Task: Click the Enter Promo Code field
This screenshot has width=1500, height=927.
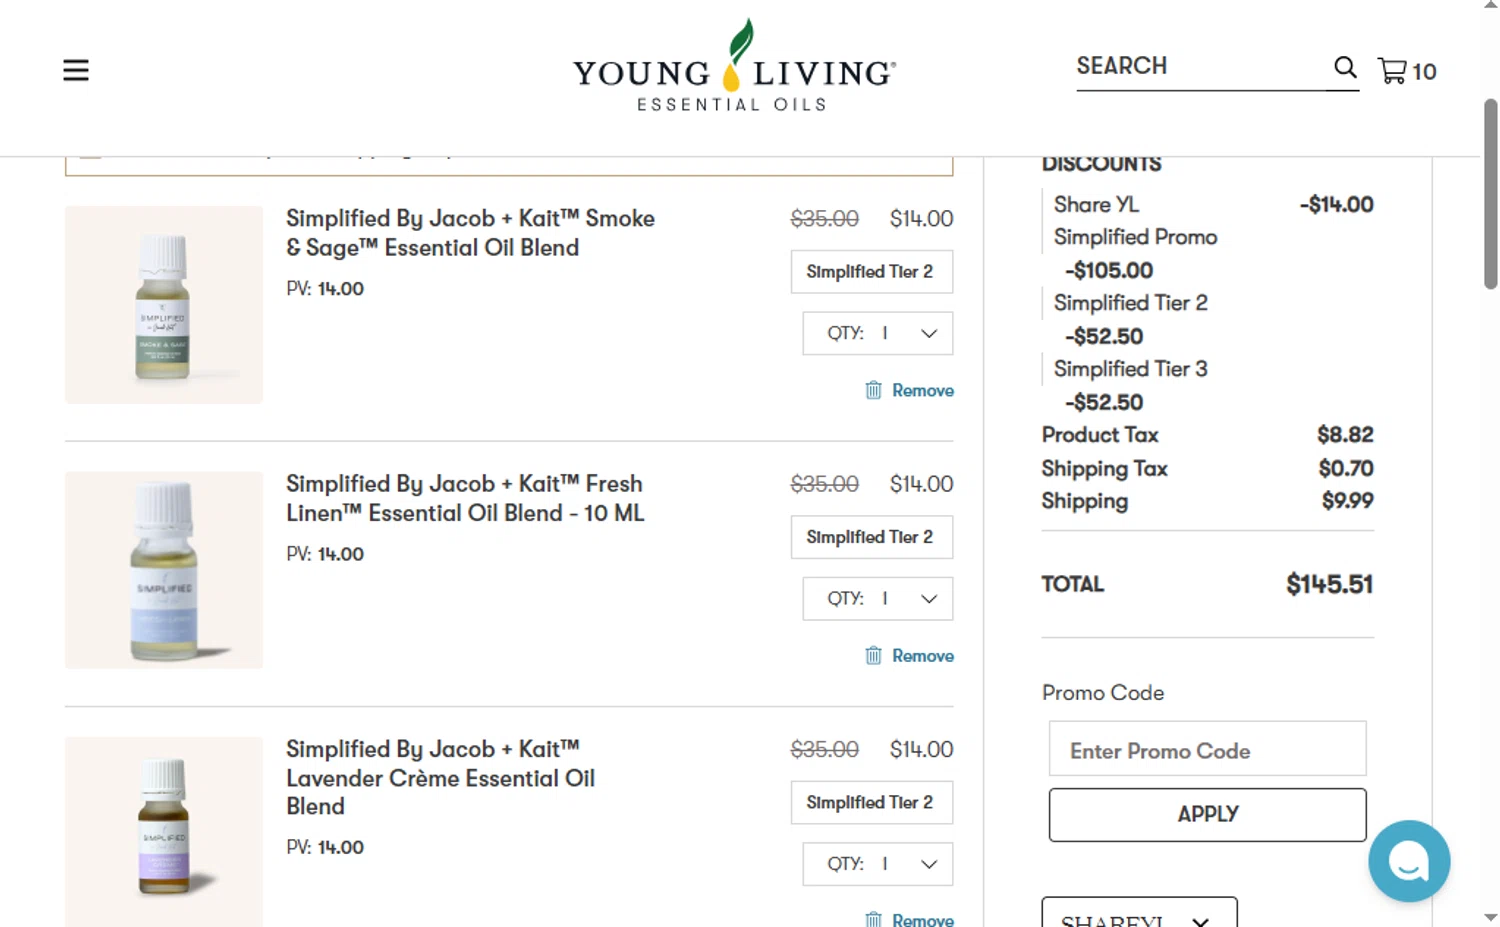Action: (x=1207, y=749)
